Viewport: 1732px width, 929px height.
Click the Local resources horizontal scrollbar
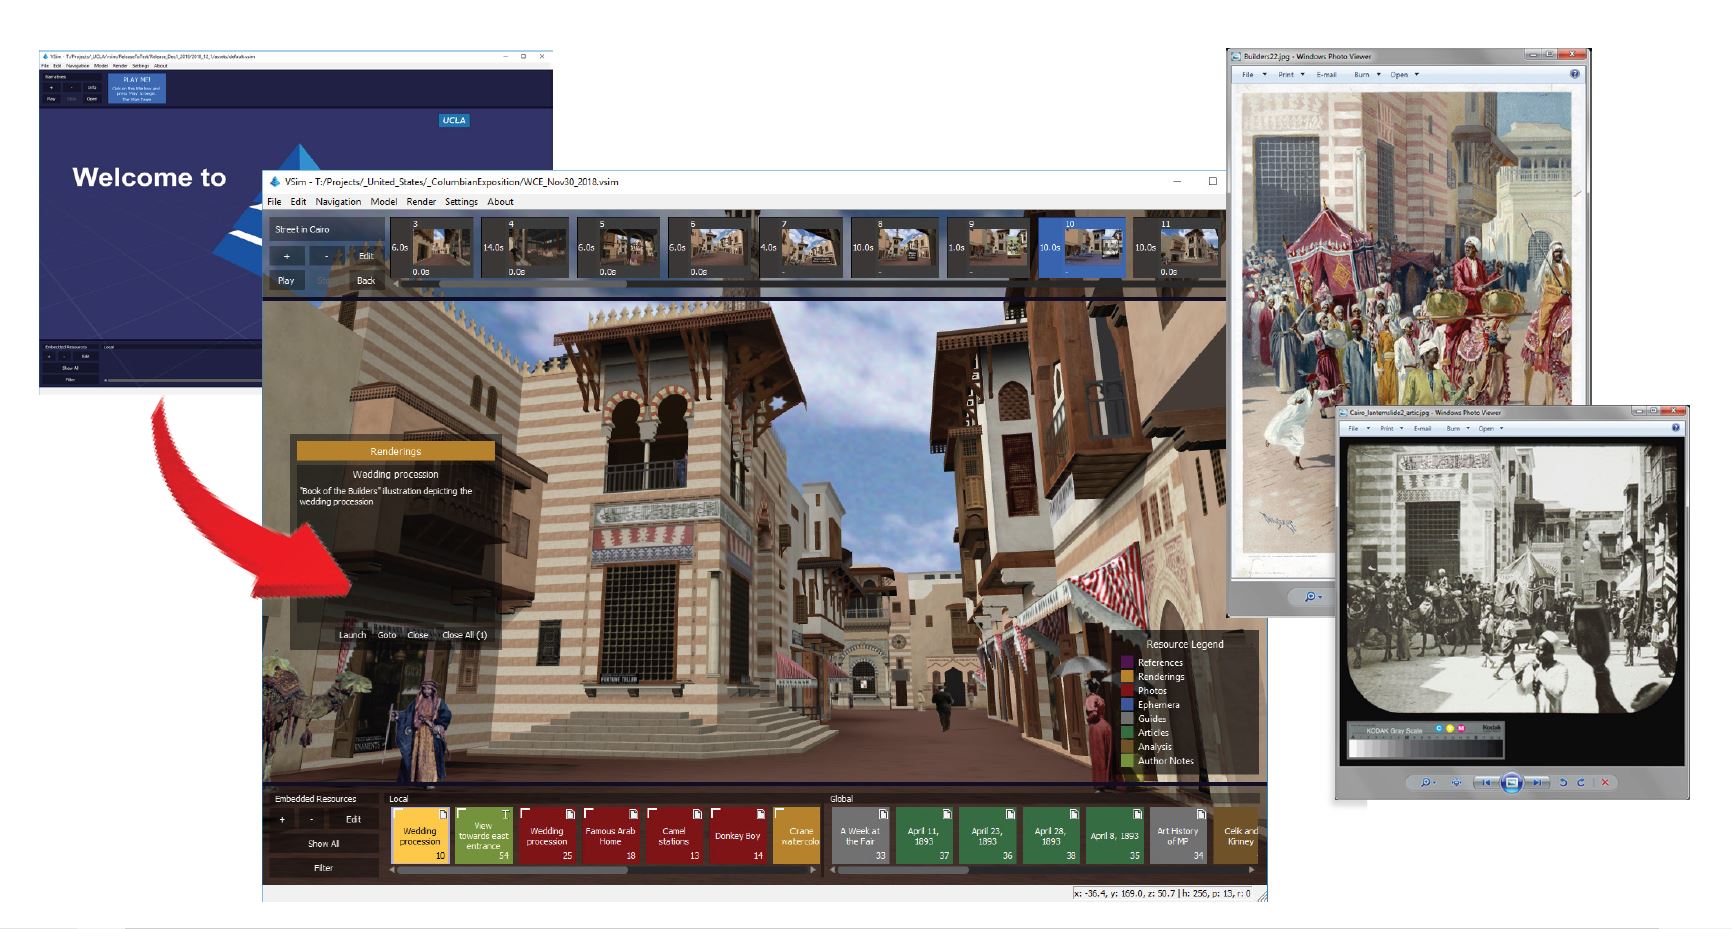pyautogui.click(x=512, y=871)
